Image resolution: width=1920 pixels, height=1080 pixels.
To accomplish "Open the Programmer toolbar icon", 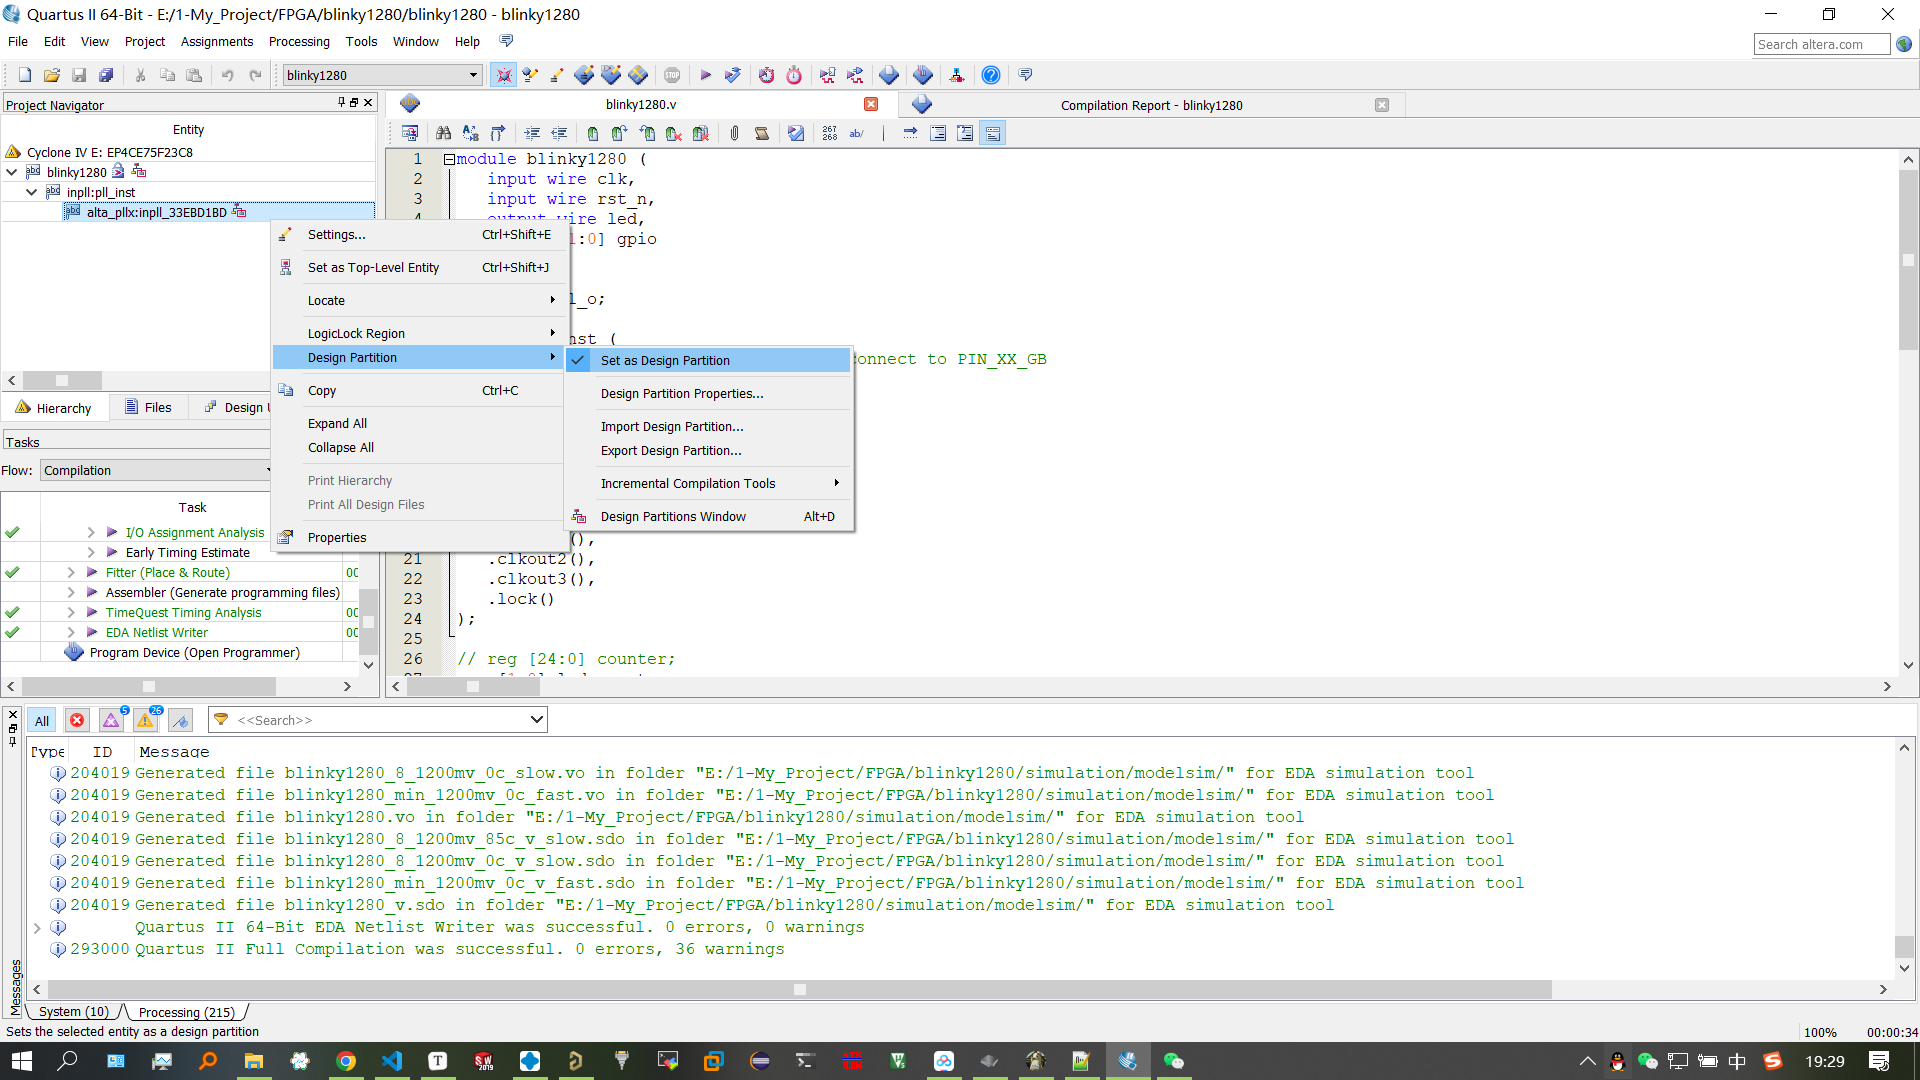I will [x=922, y=75].
